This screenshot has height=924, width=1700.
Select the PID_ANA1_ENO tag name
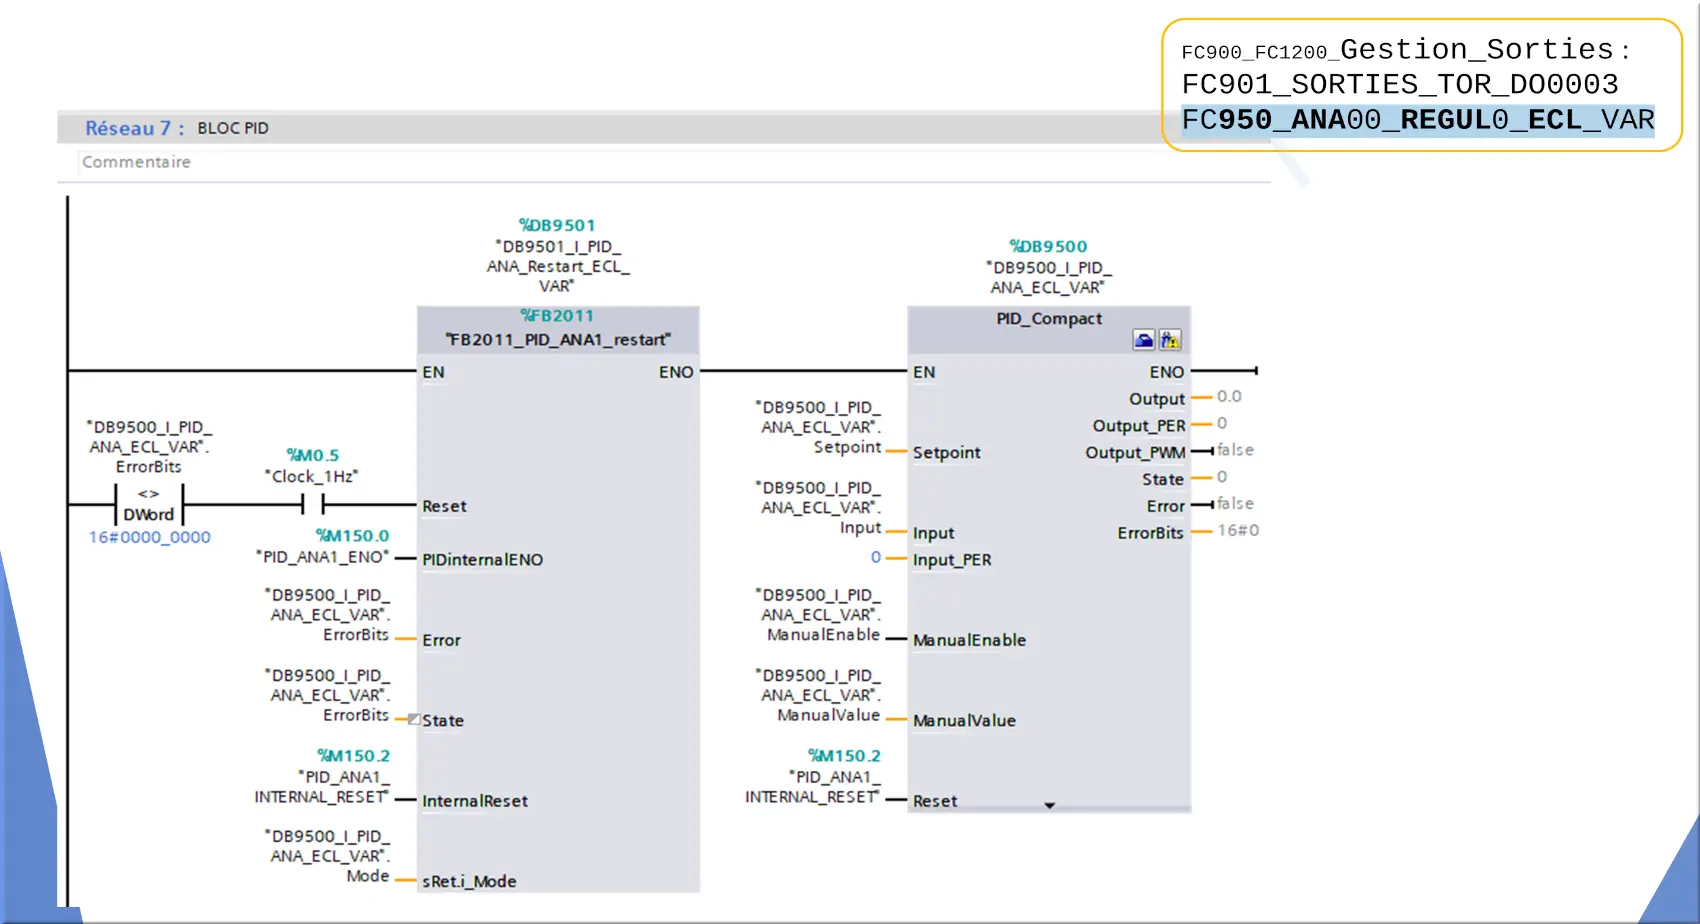coord(323,557)
